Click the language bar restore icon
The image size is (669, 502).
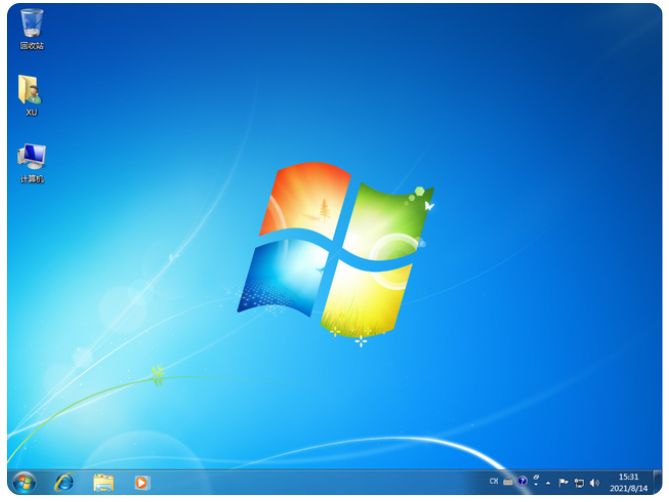coord(536,477)
